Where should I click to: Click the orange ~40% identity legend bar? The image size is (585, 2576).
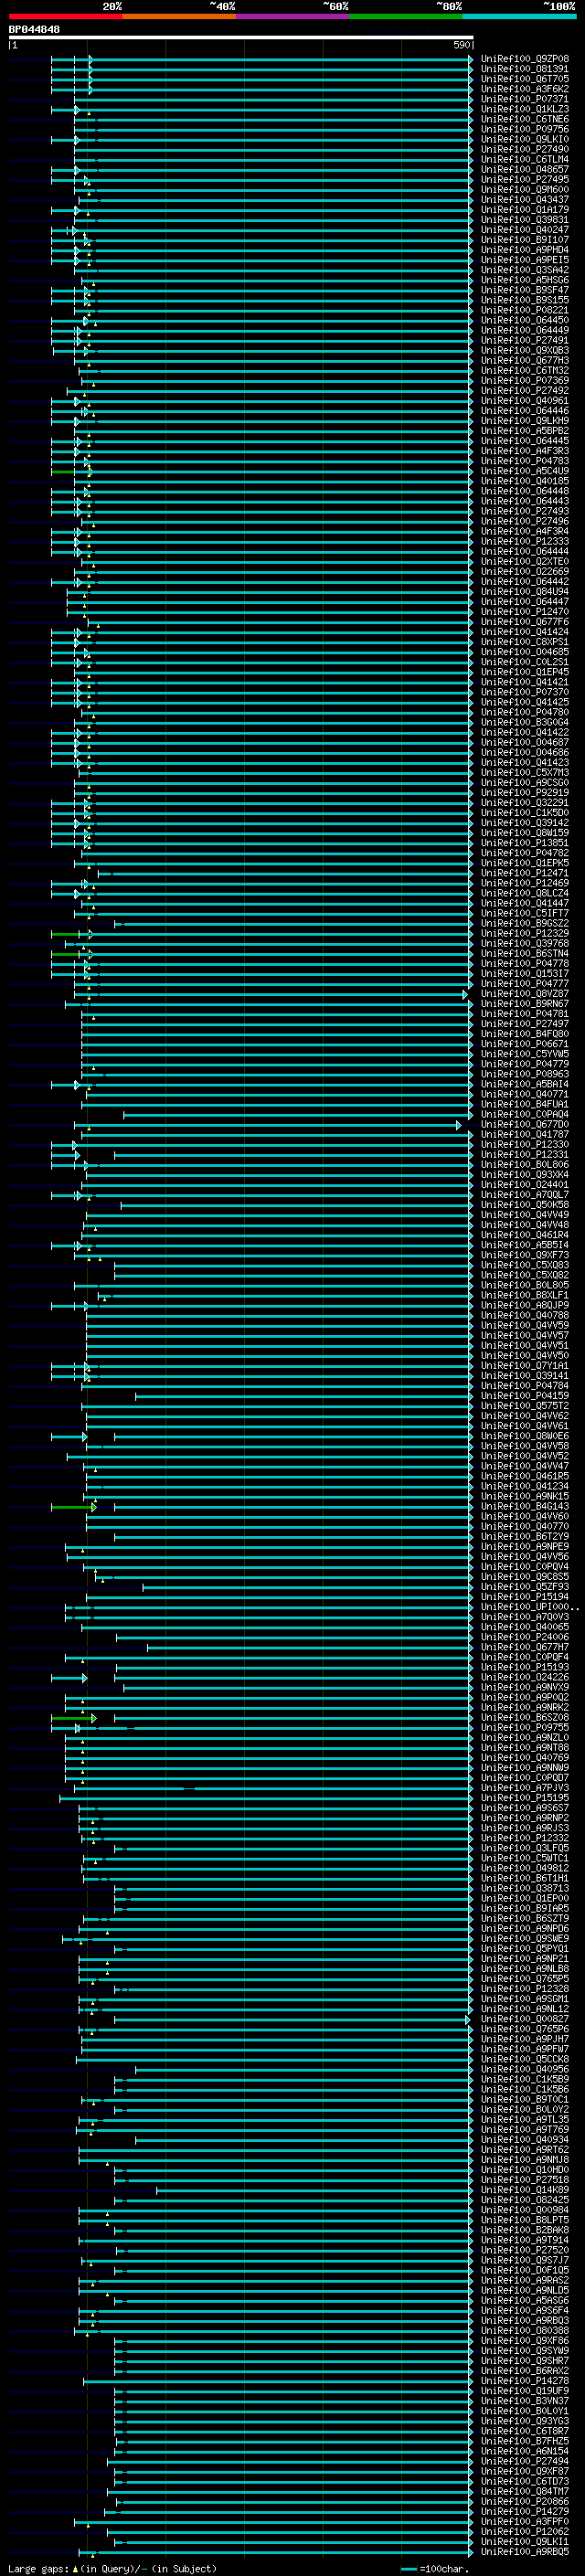point(179,17)
